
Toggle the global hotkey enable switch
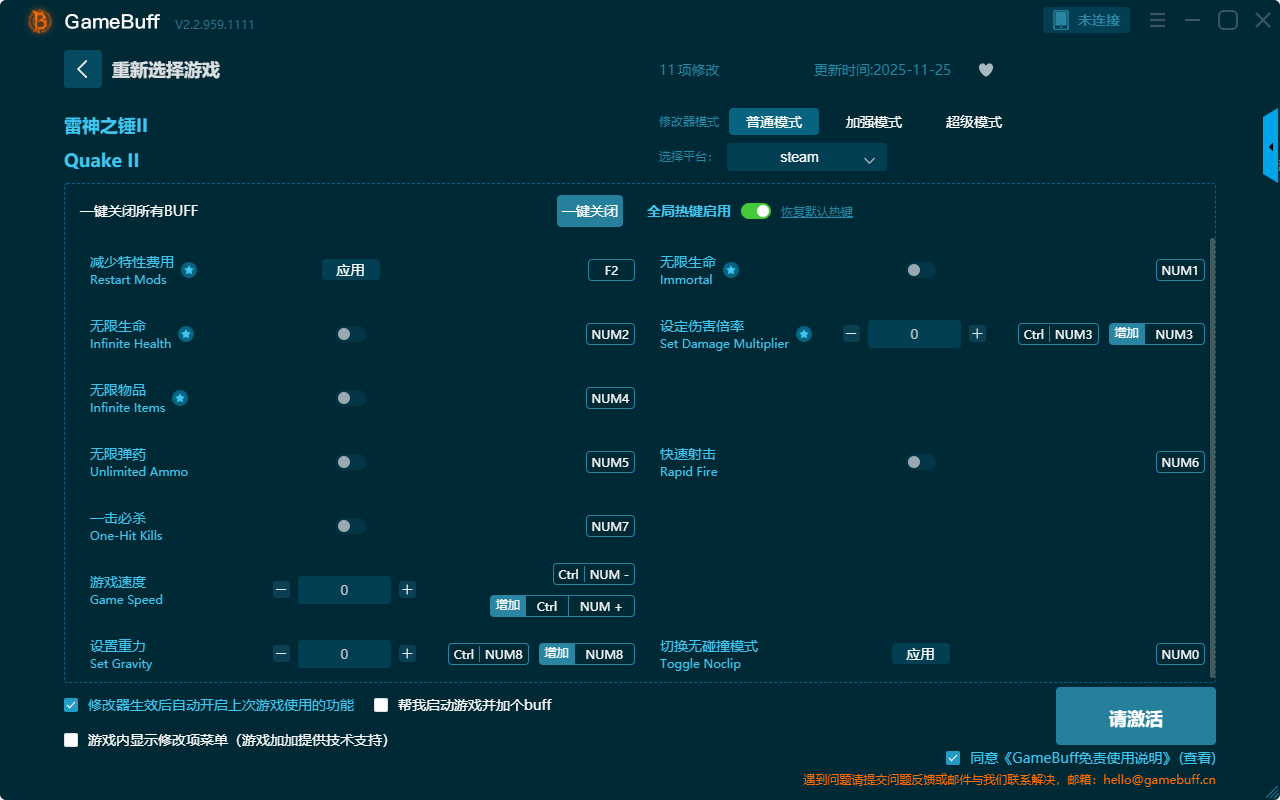[x=755, y=211]
